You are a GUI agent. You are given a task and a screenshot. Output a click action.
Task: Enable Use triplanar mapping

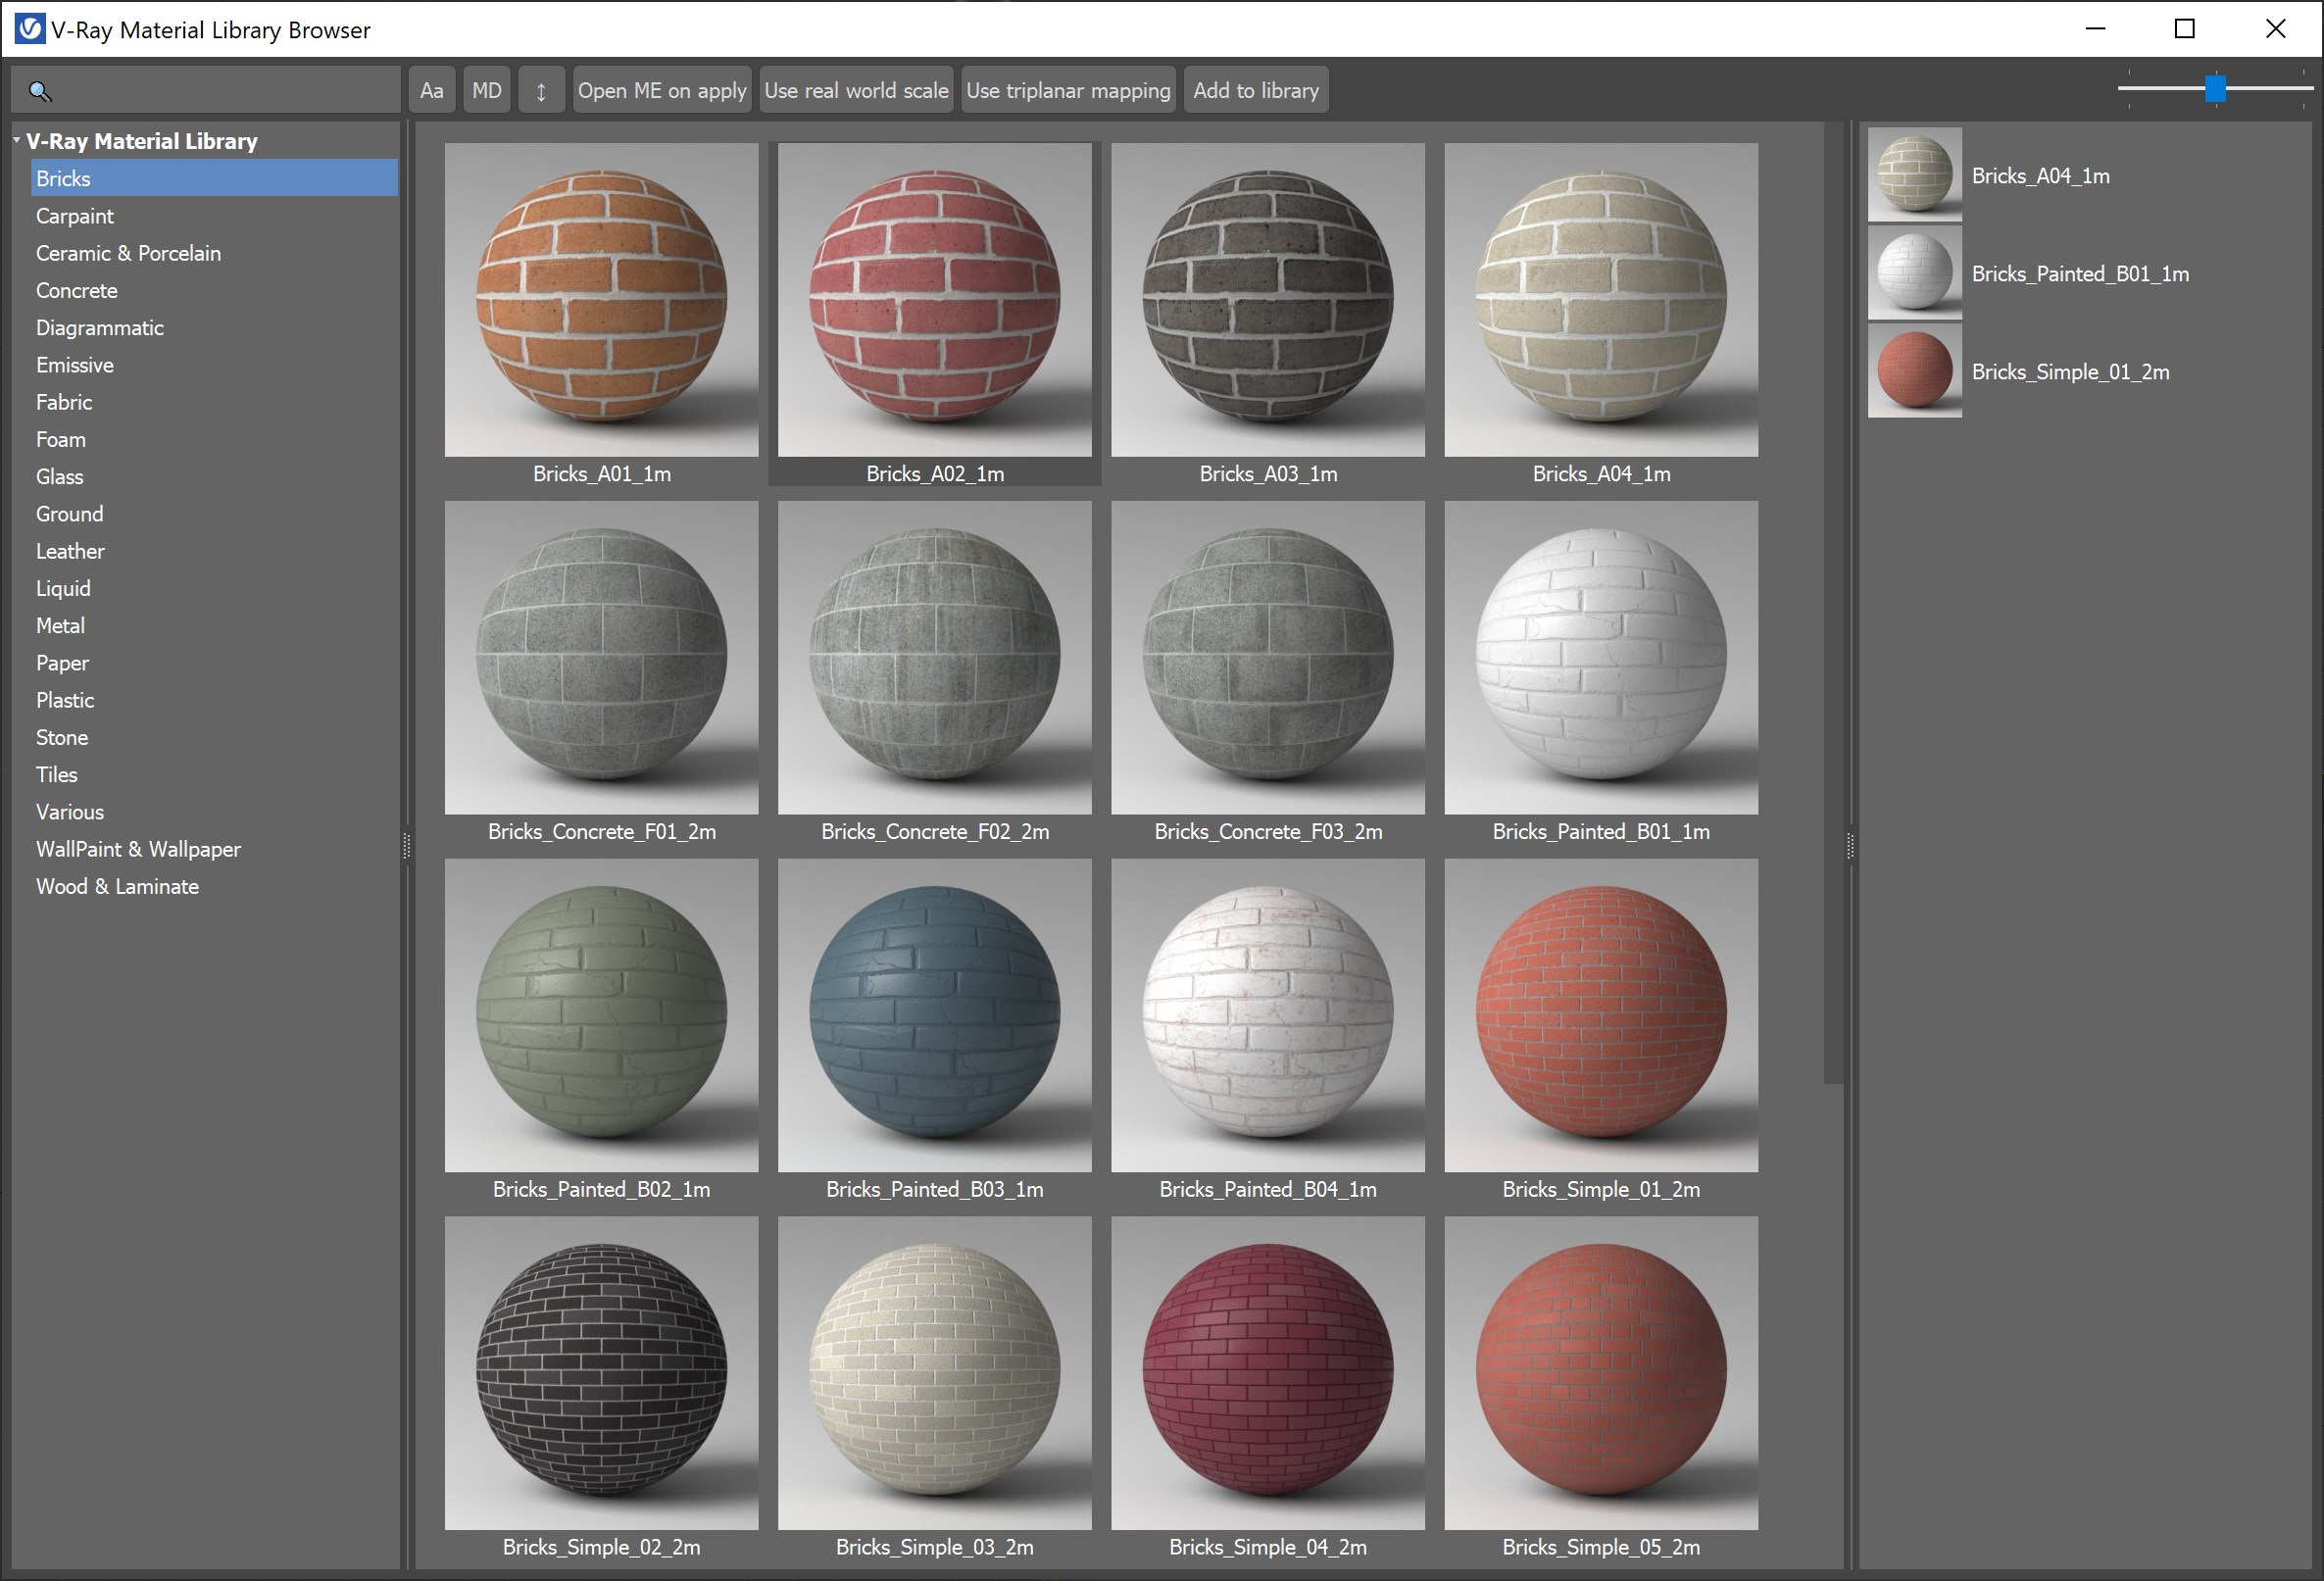point(1068,89)
